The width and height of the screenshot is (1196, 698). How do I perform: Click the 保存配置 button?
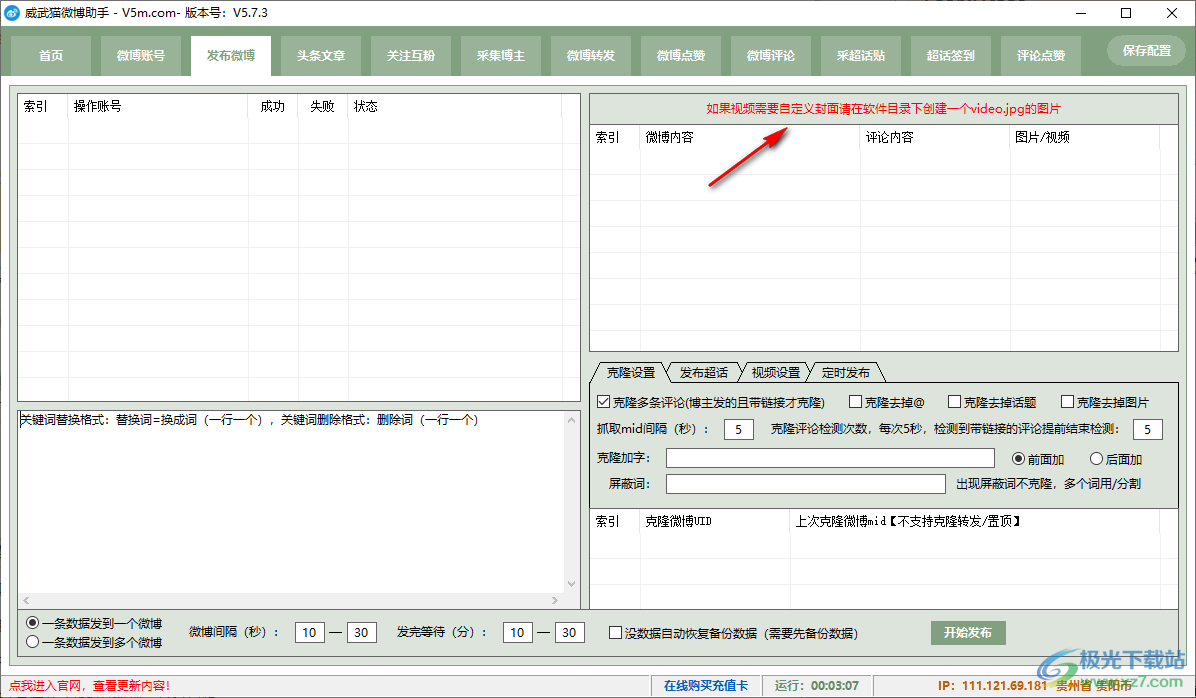1146,51
